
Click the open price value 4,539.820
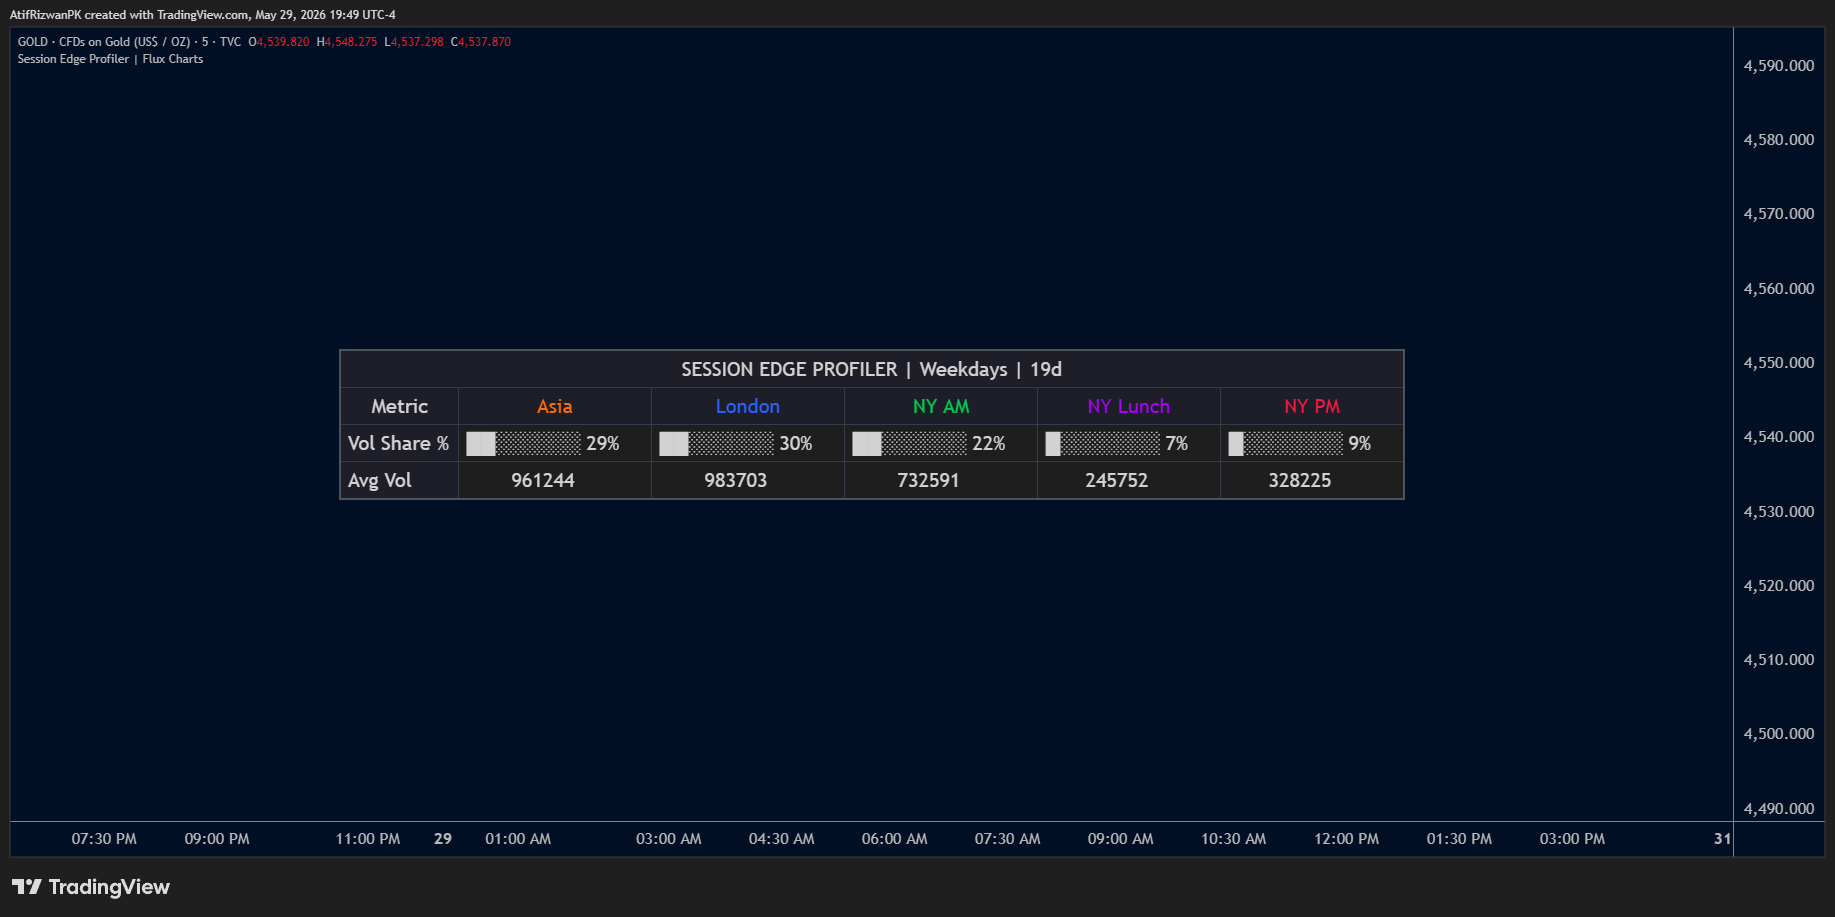tap(283, 42)
